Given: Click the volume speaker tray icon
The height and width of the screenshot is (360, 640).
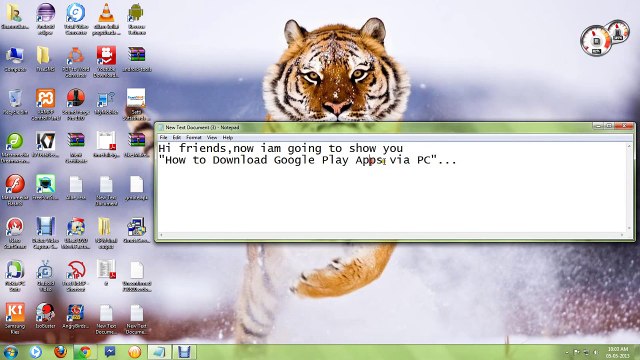Looking at the screenshot, I should point(595,352).
